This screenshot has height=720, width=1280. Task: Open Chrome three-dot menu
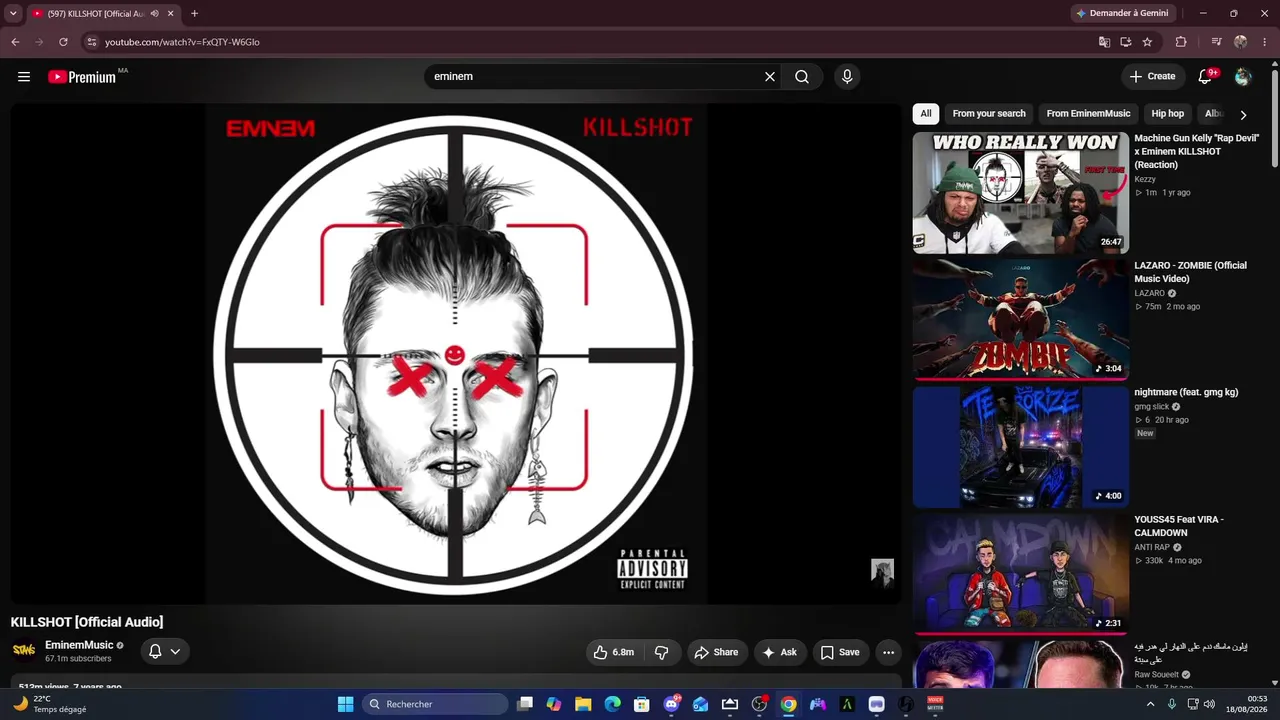(1265, 42)
